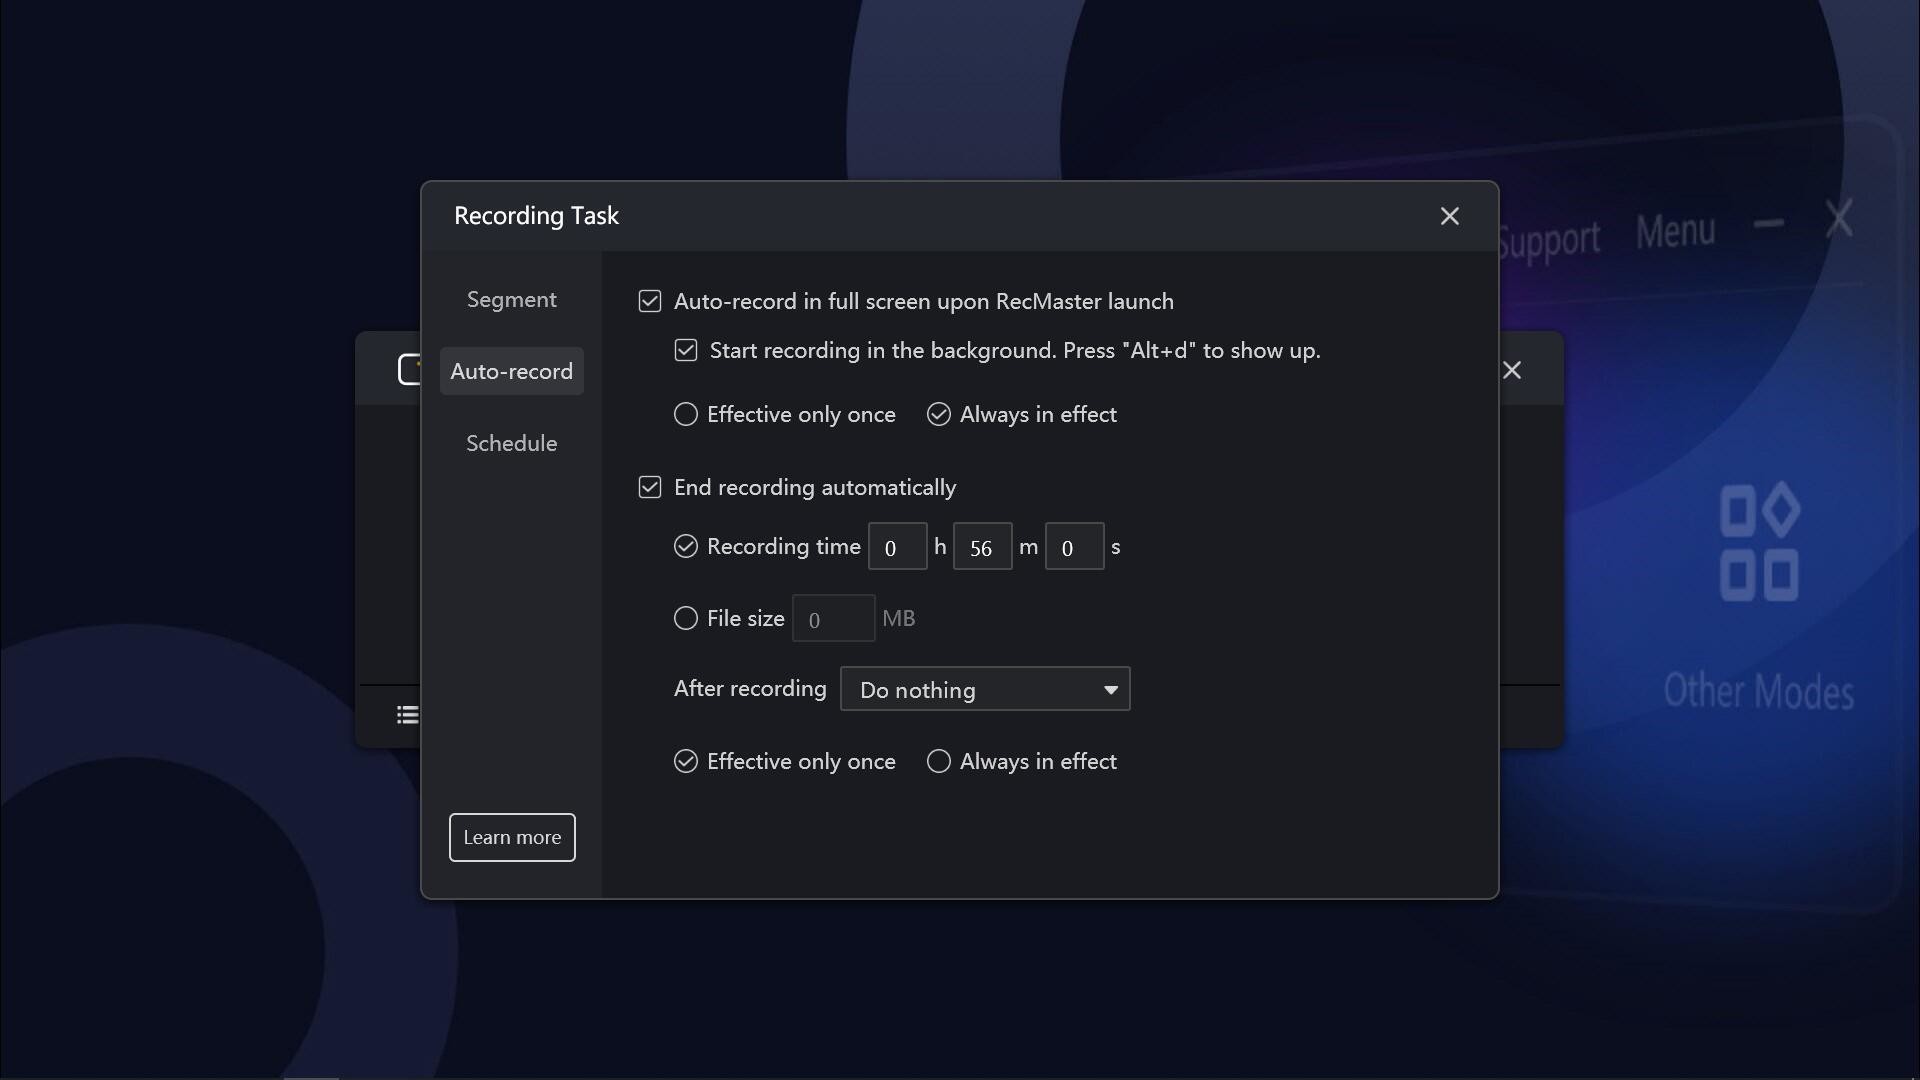Select Effective only once for auto-record
1920x1080 pixels.
tap(685, 414)
